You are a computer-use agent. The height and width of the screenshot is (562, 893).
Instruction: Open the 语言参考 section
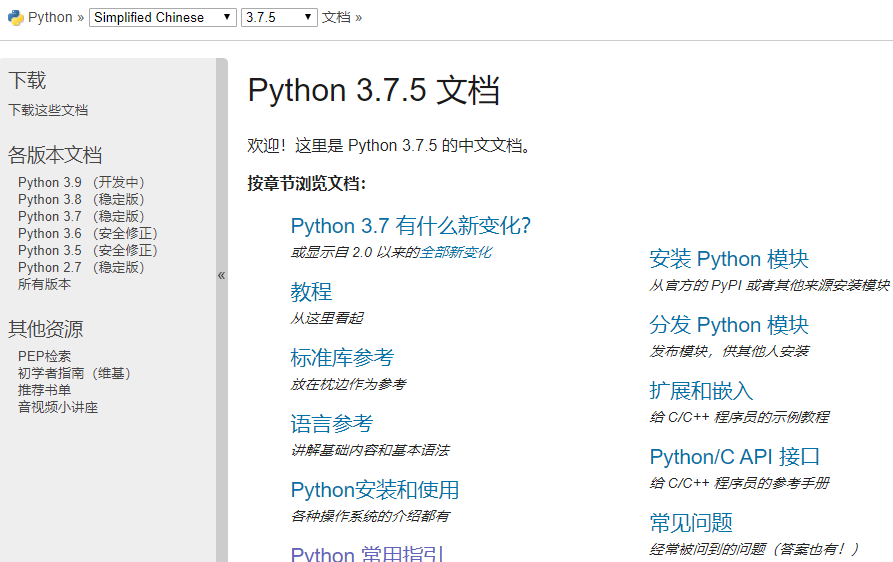coord(332,424)
